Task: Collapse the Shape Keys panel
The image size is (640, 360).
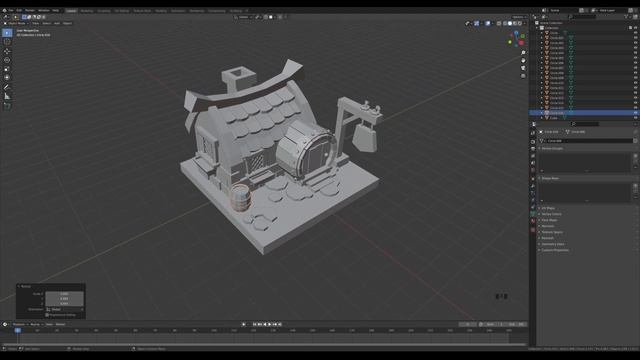Action: tap(550, 178)
